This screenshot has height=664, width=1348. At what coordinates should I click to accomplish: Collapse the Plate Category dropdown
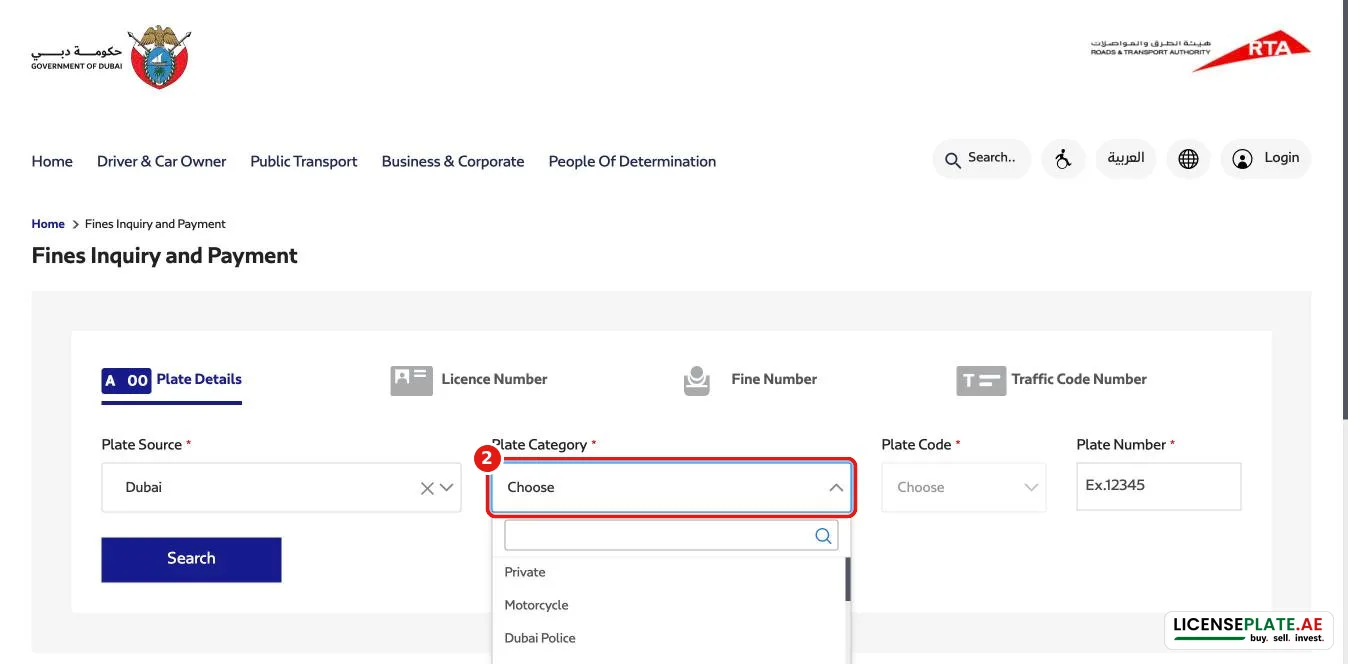point(835,488)
